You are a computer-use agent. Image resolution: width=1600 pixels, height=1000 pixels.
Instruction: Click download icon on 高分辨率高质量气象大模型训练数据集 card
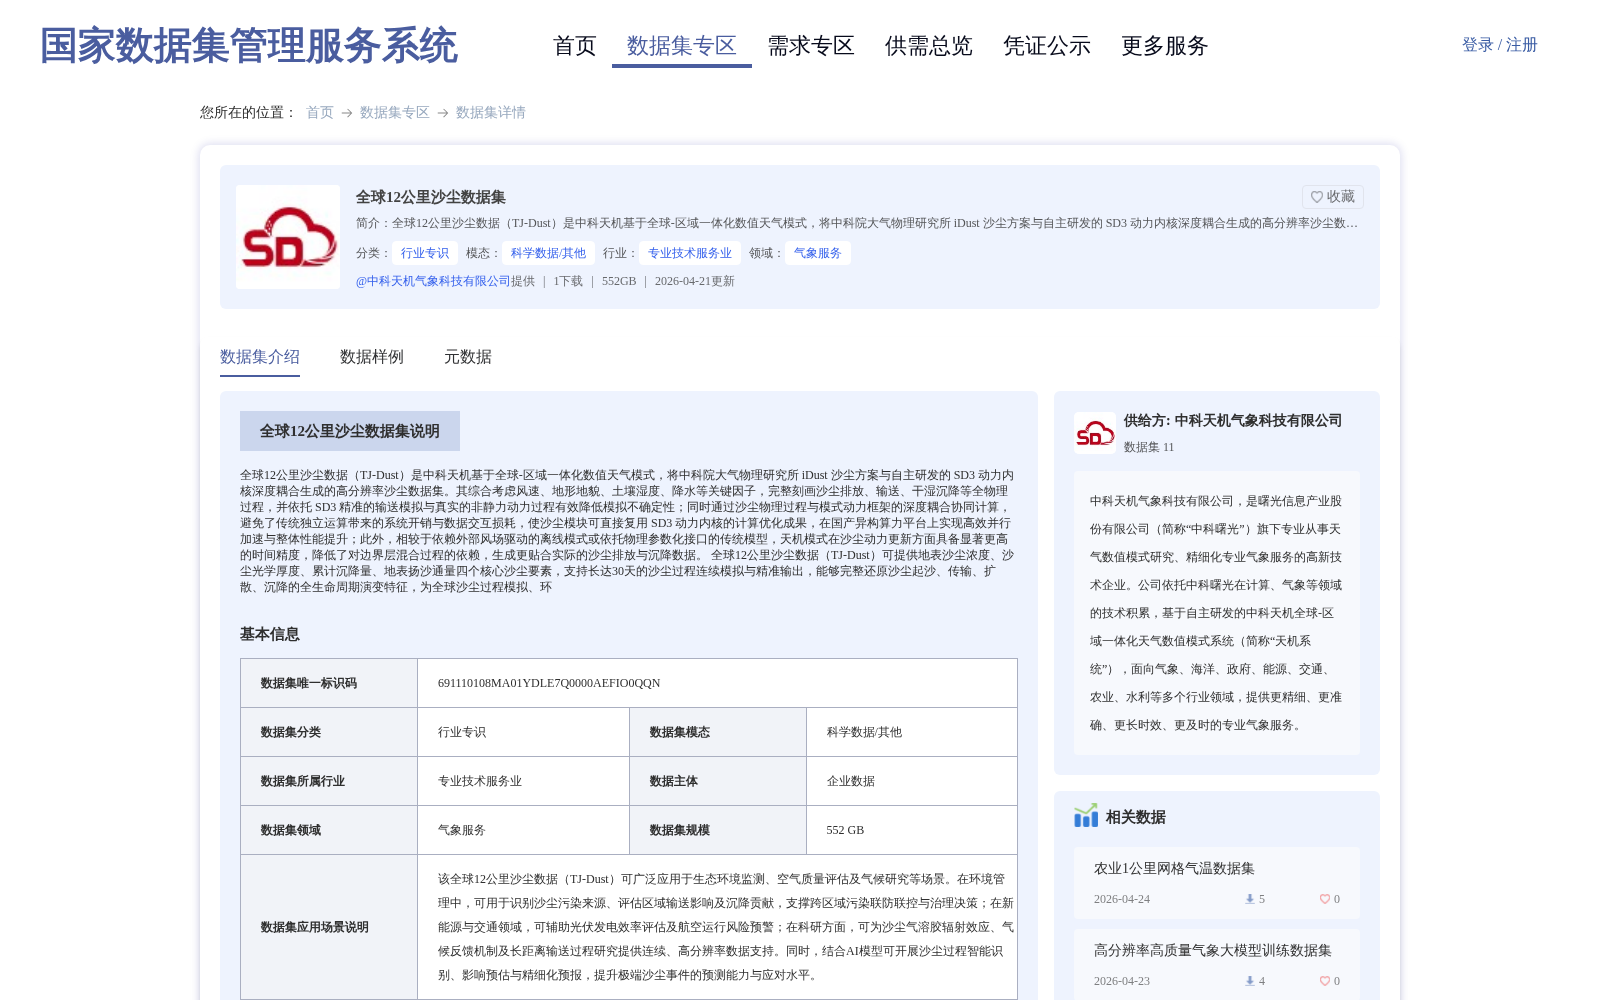click(x=1249, y=981)
